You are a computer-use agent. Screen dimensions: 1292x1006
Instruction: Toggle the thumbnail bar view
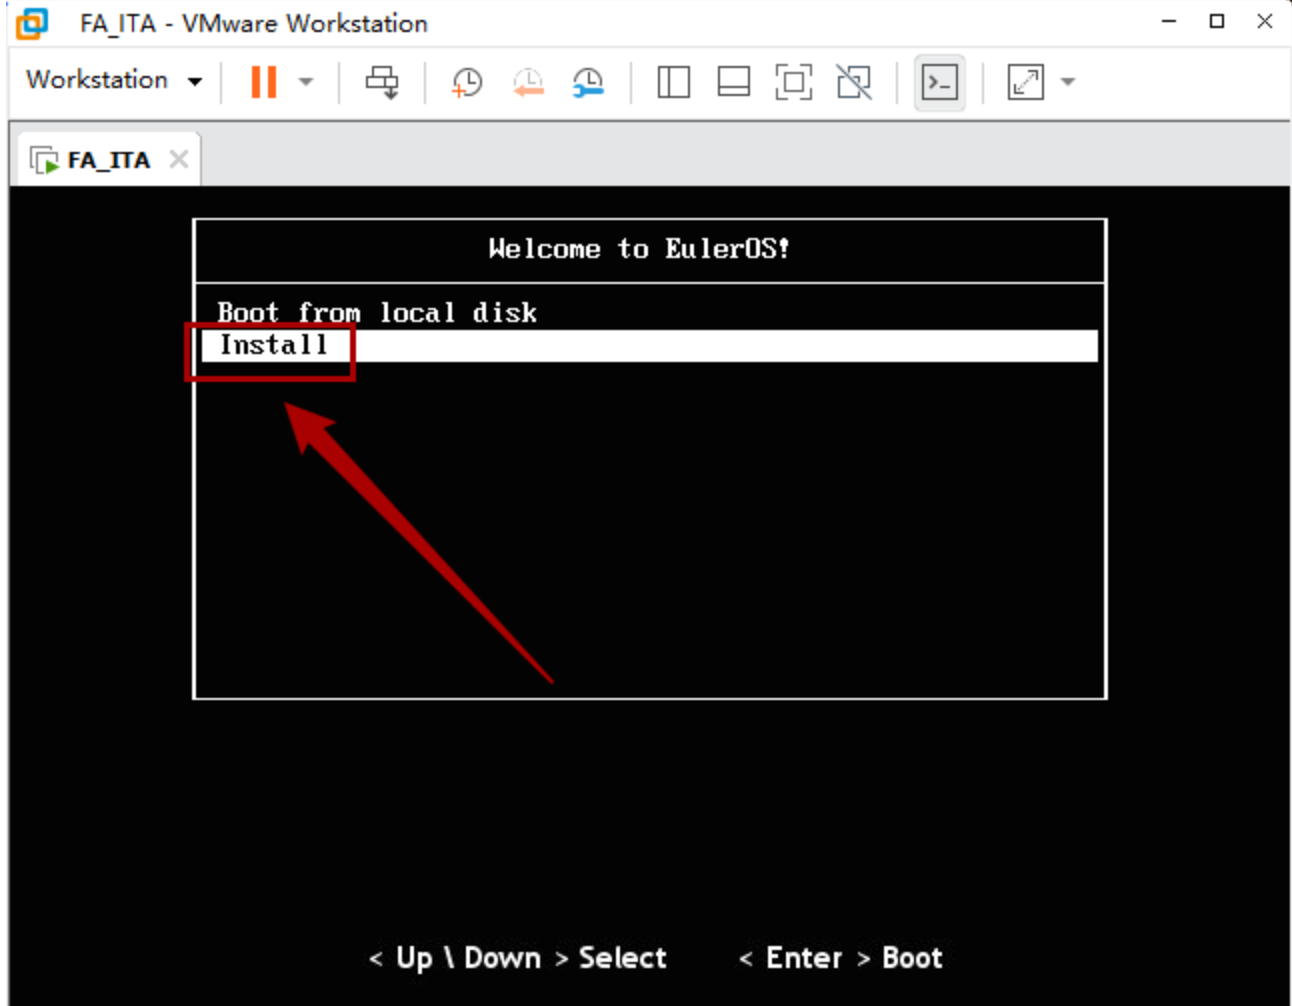pyautogui.click(x=733, y=82)
